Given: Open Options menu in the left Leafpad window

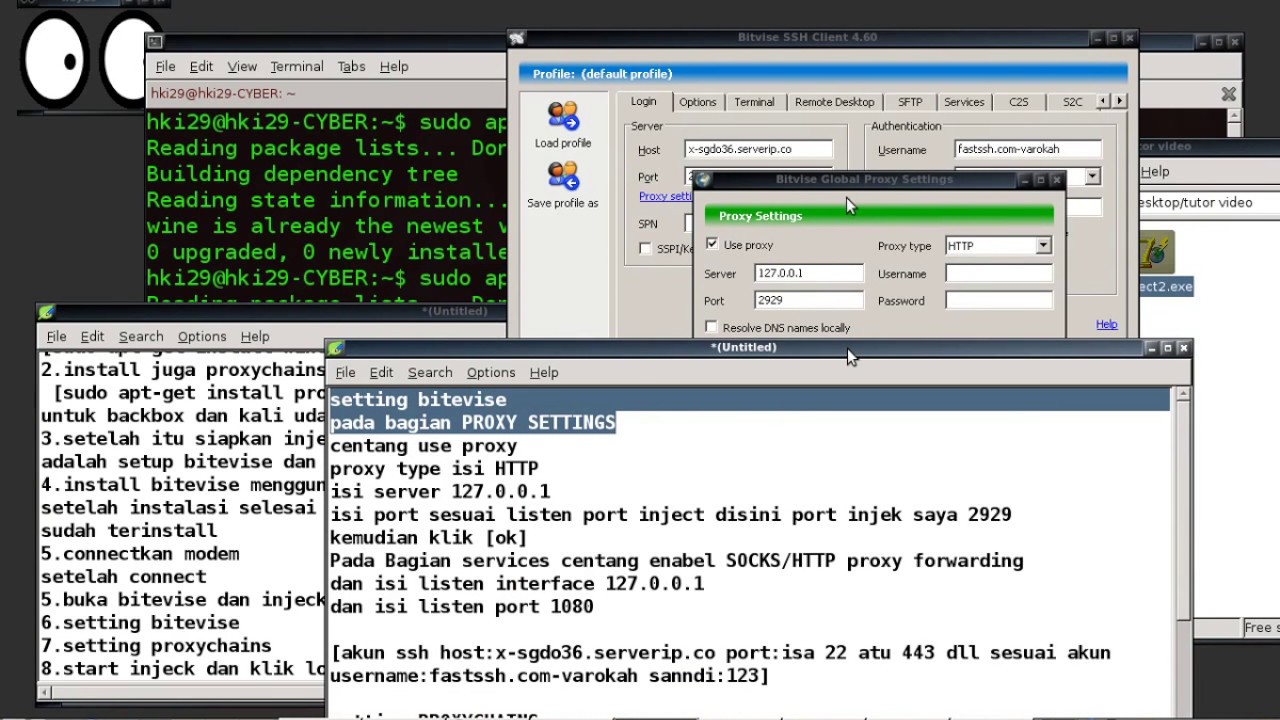Looking at the screenshot, I should point(202,336).
